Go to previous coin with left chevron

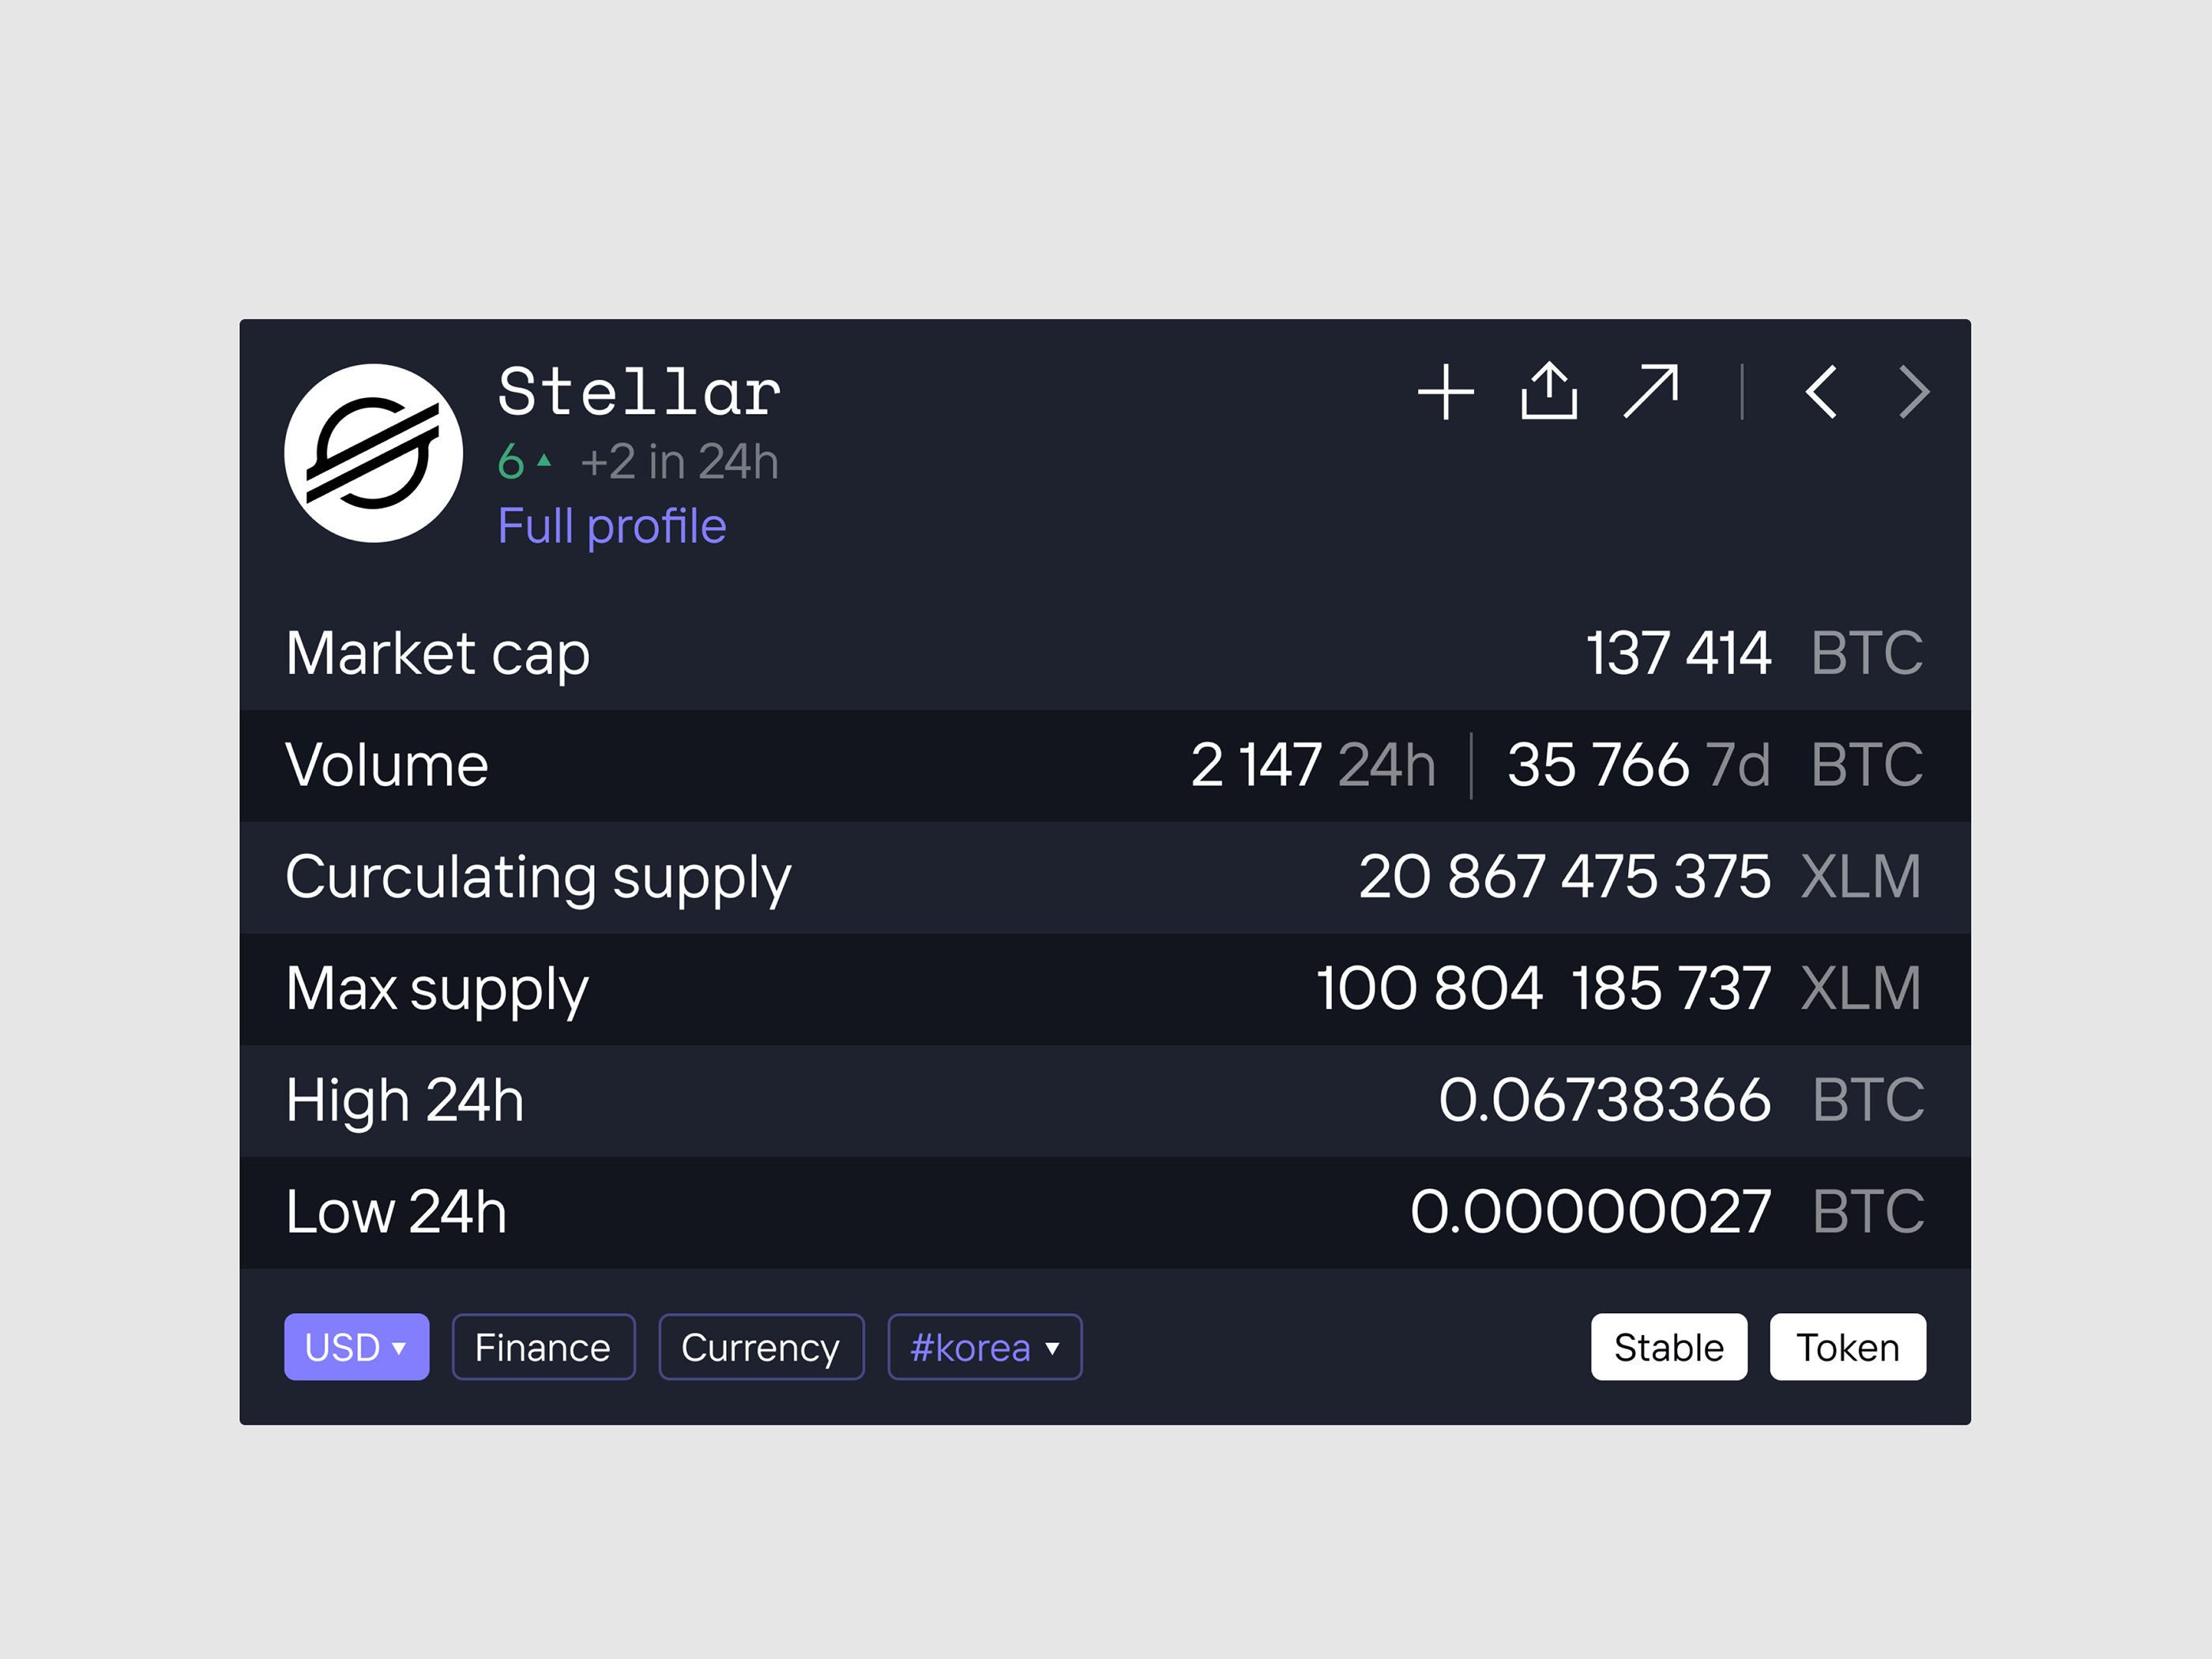pos(1821,392)
